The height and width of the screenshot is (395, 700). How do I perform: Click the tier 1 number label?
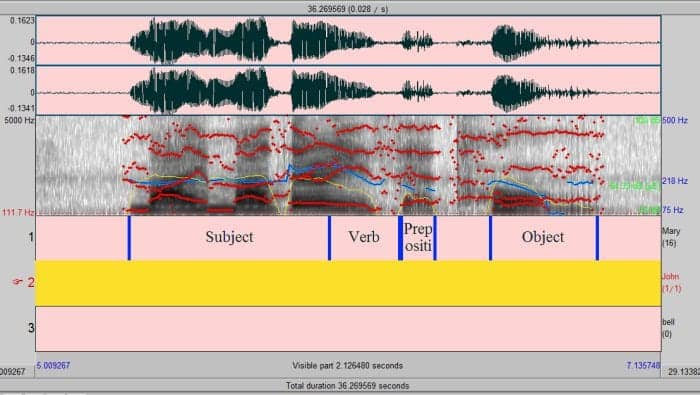pos(31,237)
